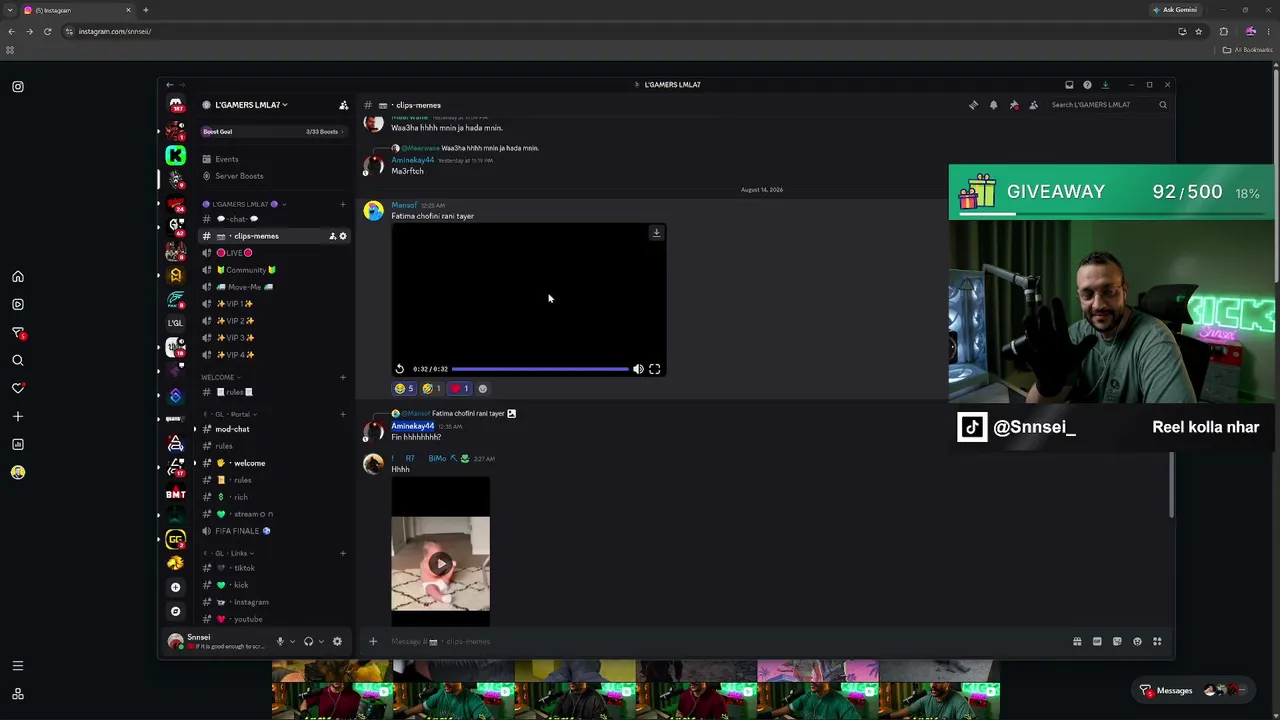The height and width of the screenshot is (720, 1280).
Task: Play the baby video thumbnail
Action: (440, 564)
